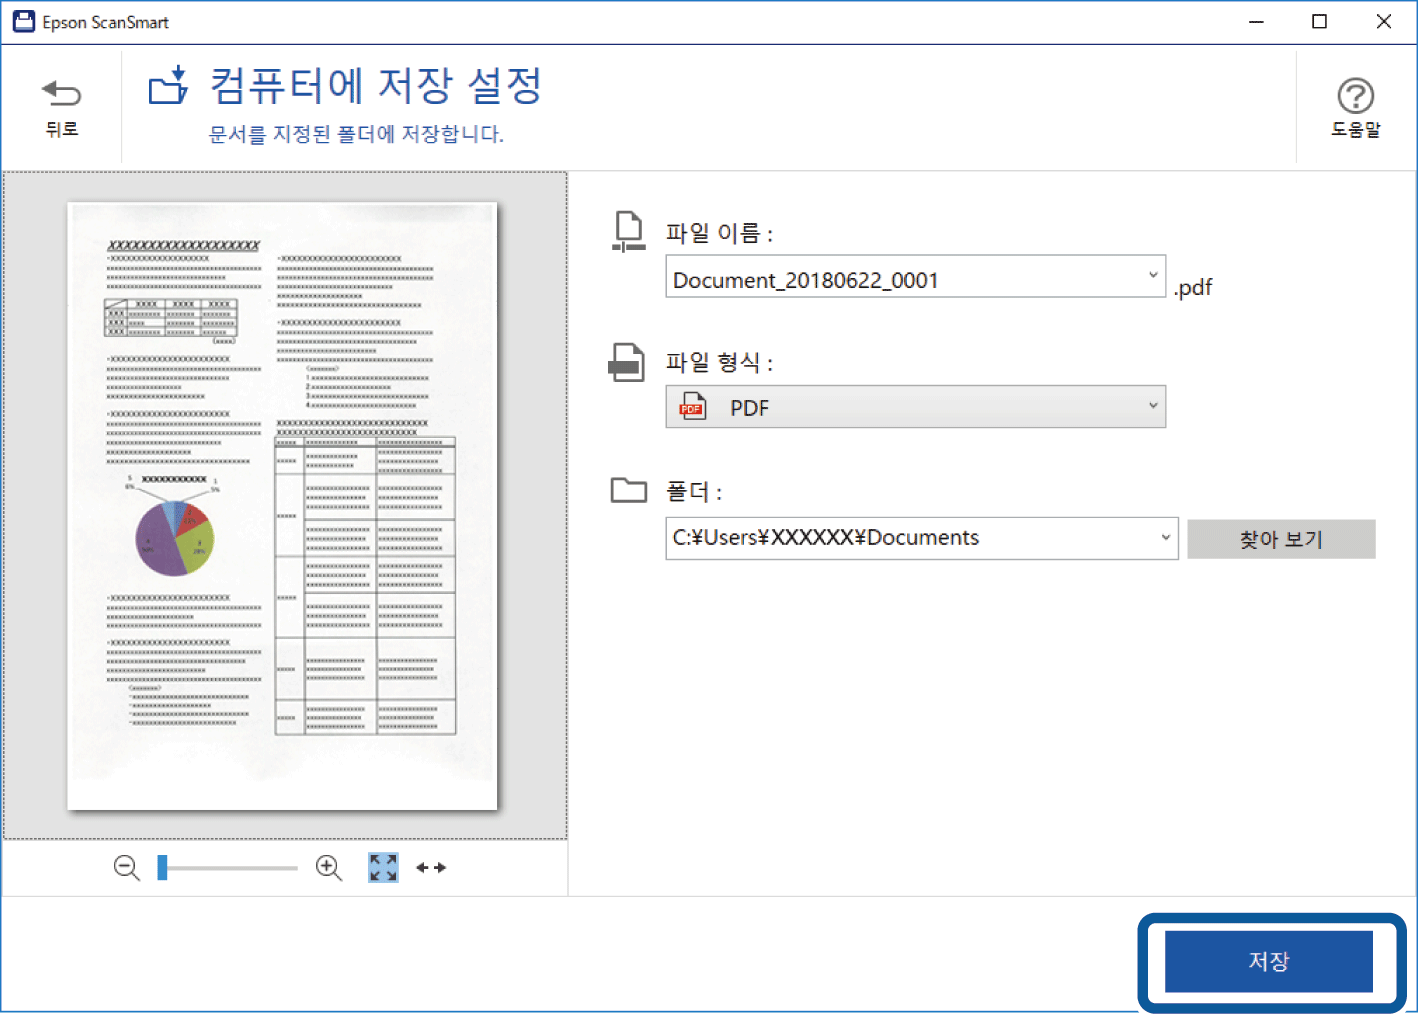This screenshot has width=1418, height=1019.
Task: Click the zoom out magnifier icon
Action: [127, 868]
